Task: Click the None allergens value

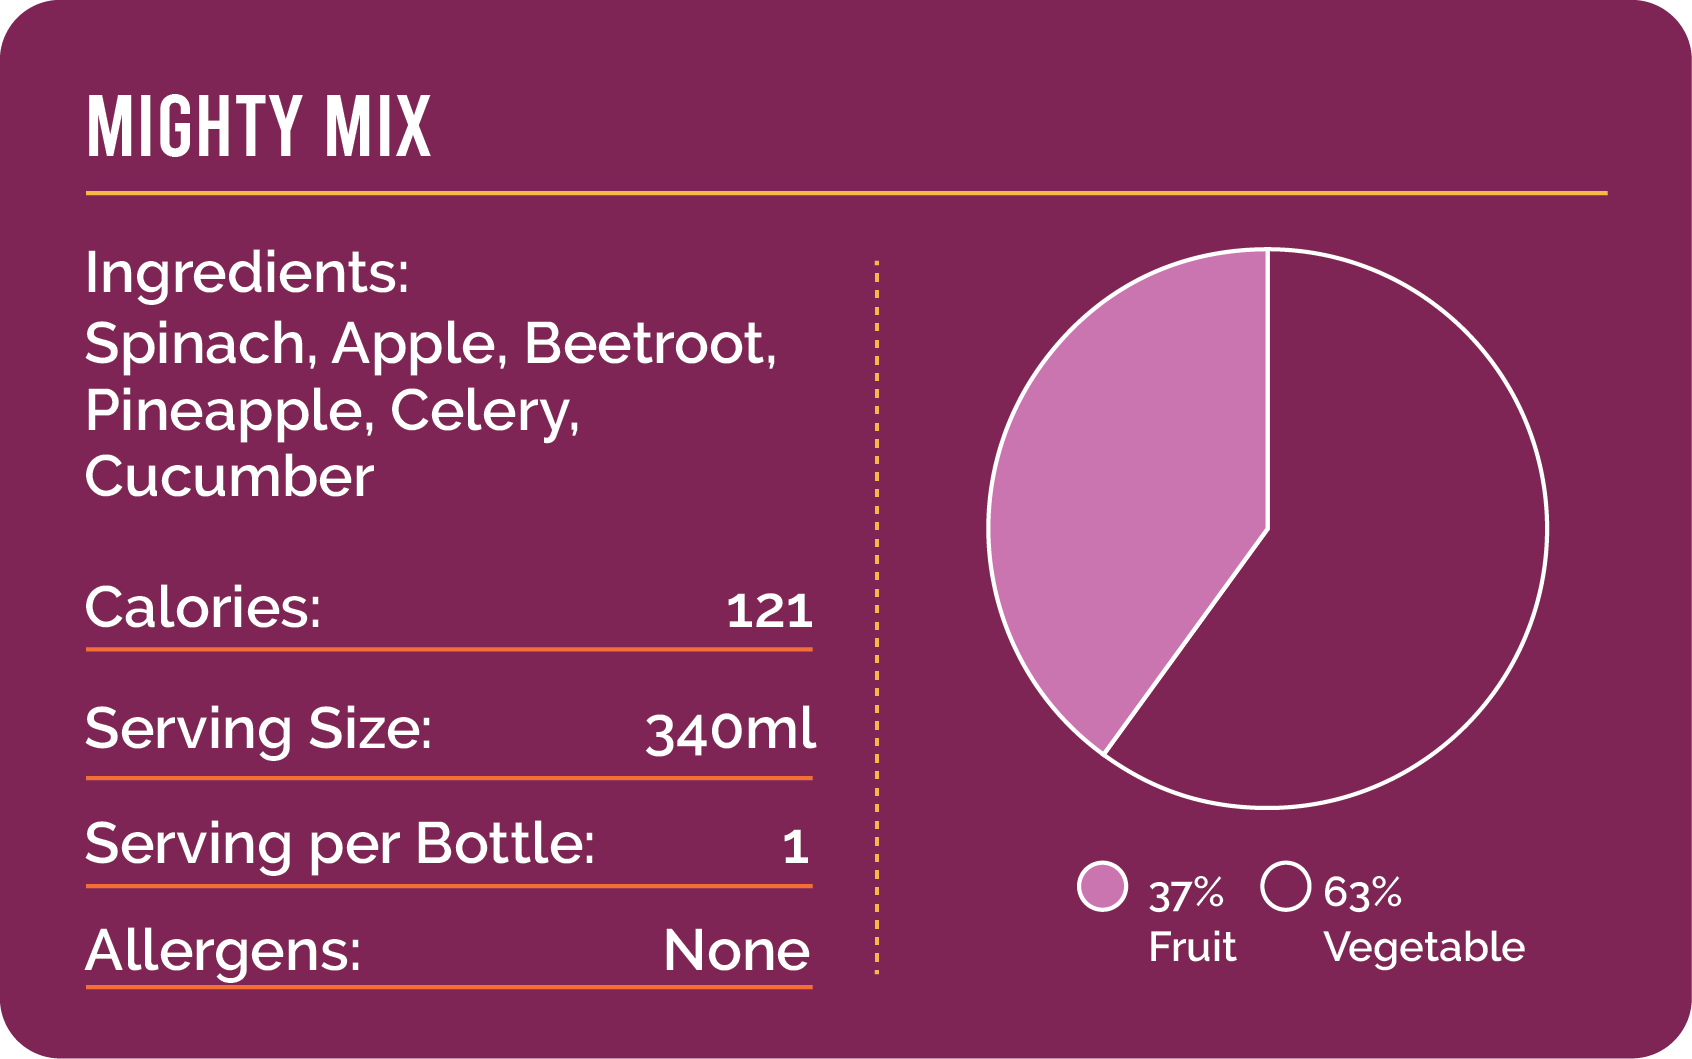Action: (x=736, y=950)
